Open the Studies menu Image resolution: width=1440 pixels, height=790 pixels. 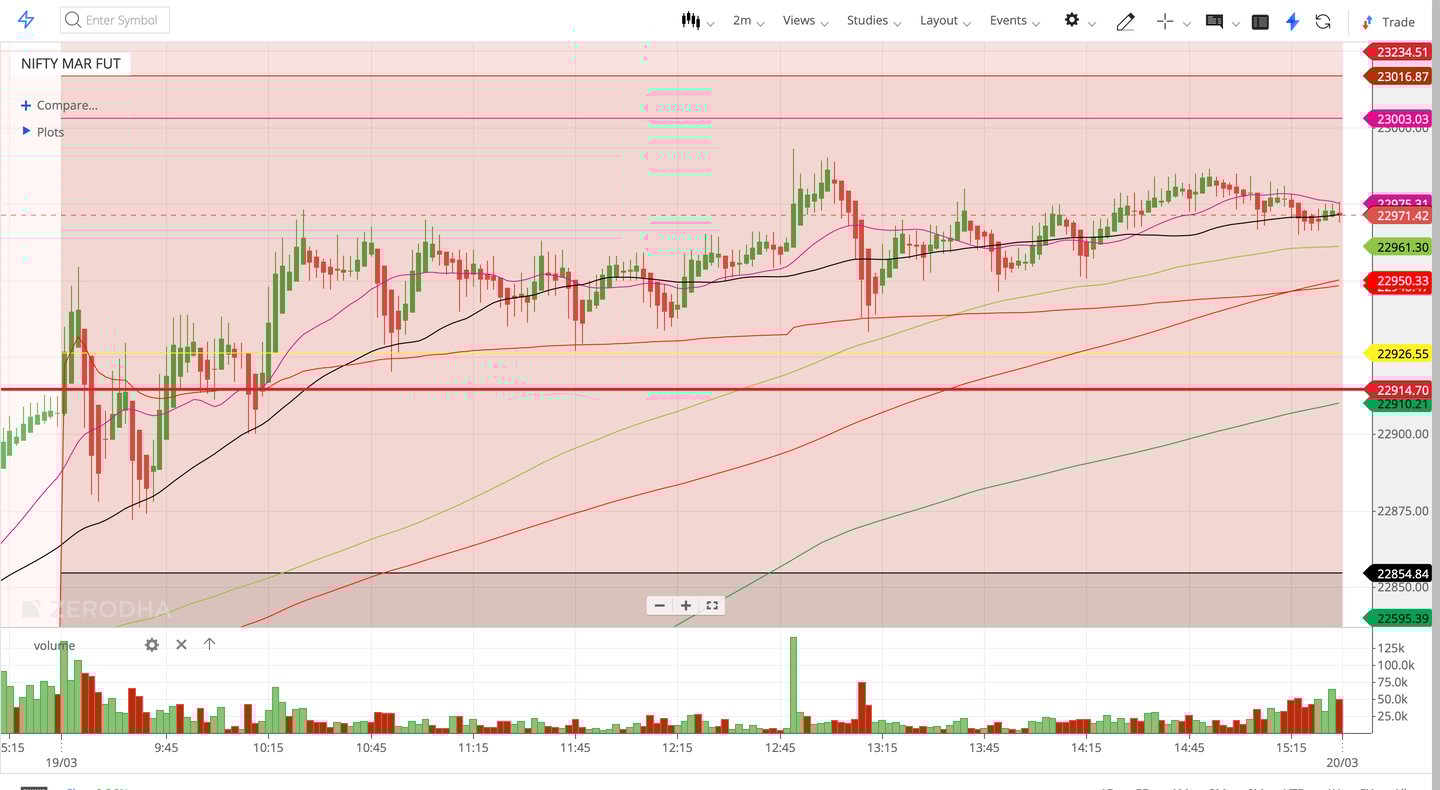874,21
